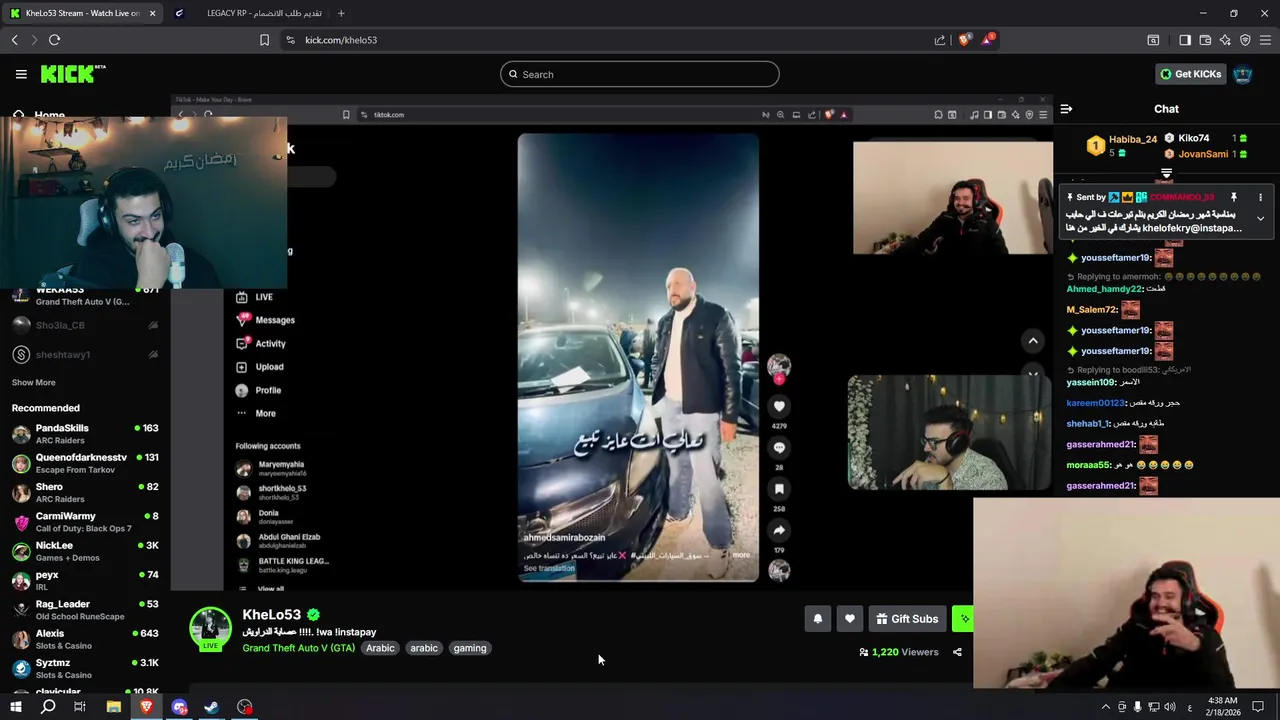The image size is (1280, 720).
Task: Open the pinned message options menu
Action: [x=1260, y=198]
